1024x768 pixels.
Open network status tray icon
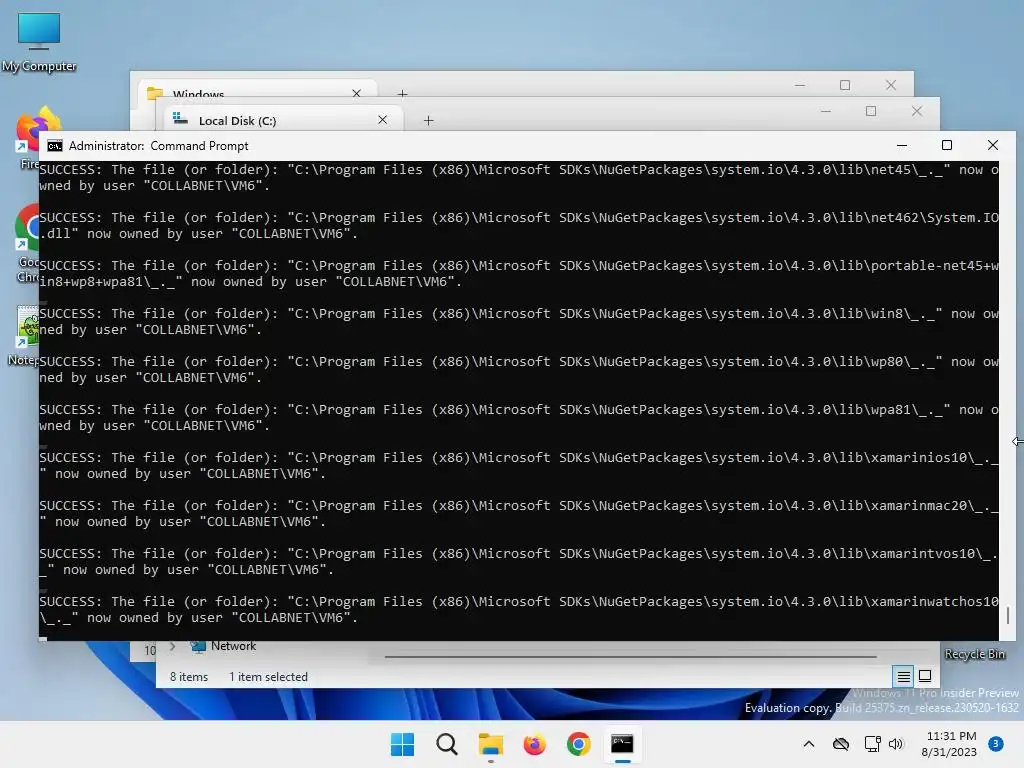coord(872,744)
